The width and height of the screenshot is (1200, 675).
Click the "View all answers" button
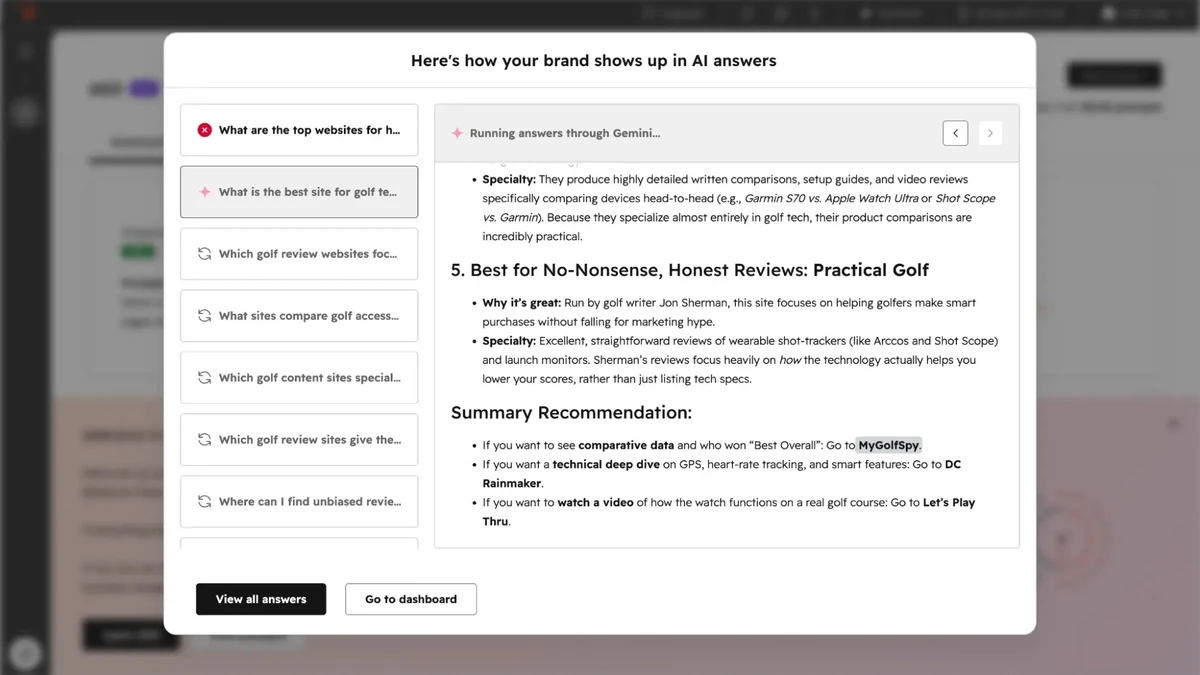[x=261, y=599]
